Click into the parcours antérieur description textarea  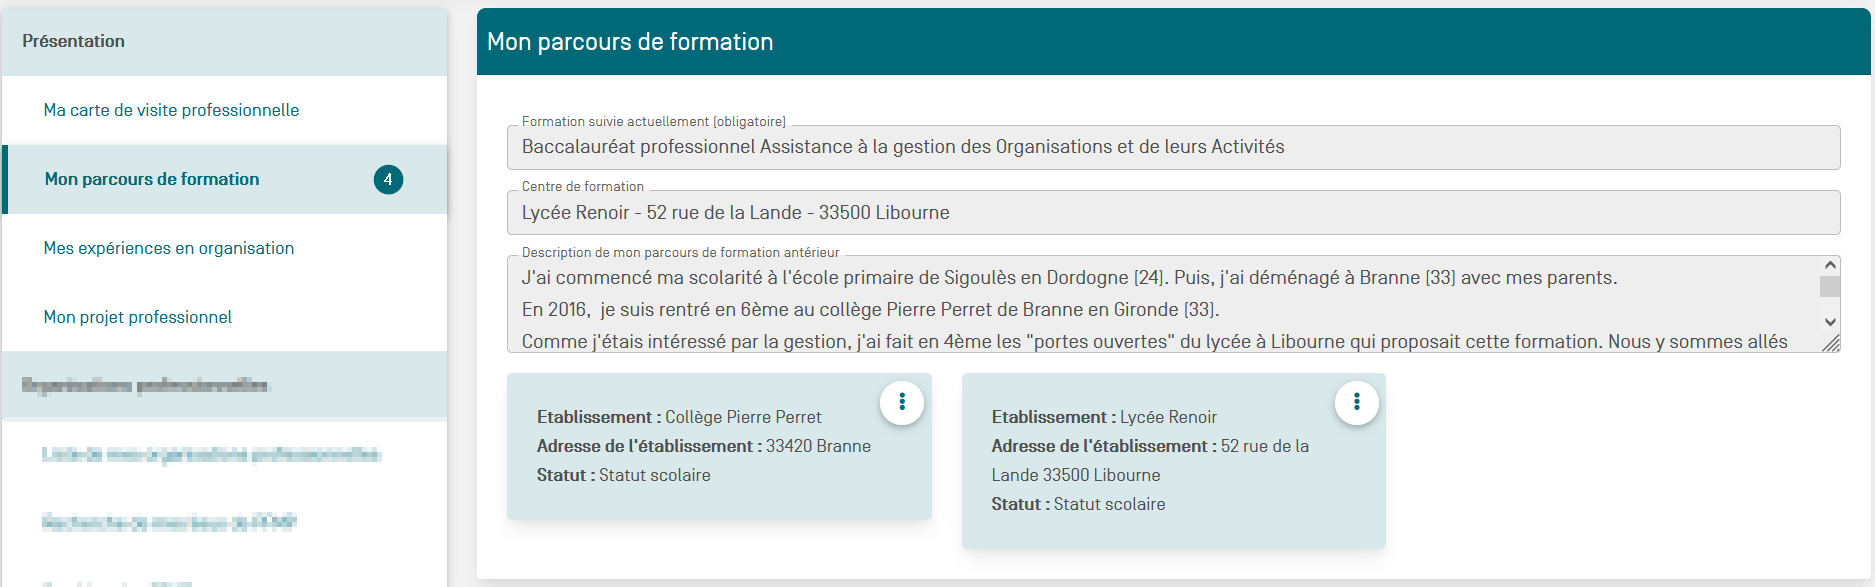[x=1160, y=305]
